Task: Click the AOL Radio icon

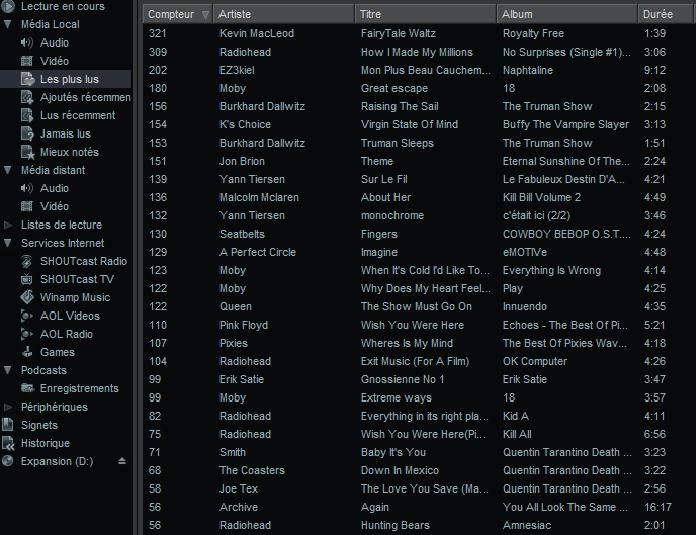Action: pyautogui.click(x=27, y=334)
